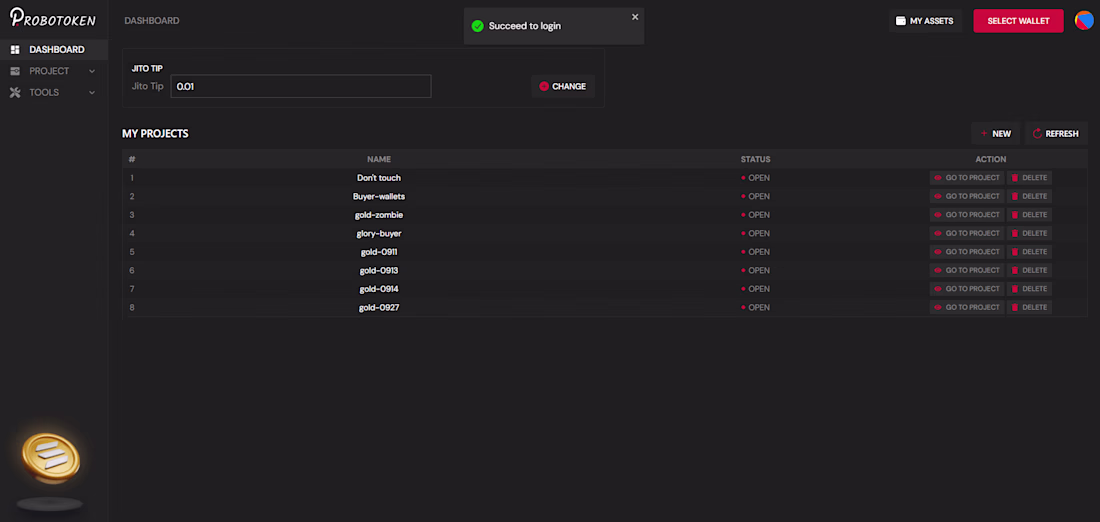1100x522 pixels.
Task: Click the Tools wrench icon
Action: point(15,93)
